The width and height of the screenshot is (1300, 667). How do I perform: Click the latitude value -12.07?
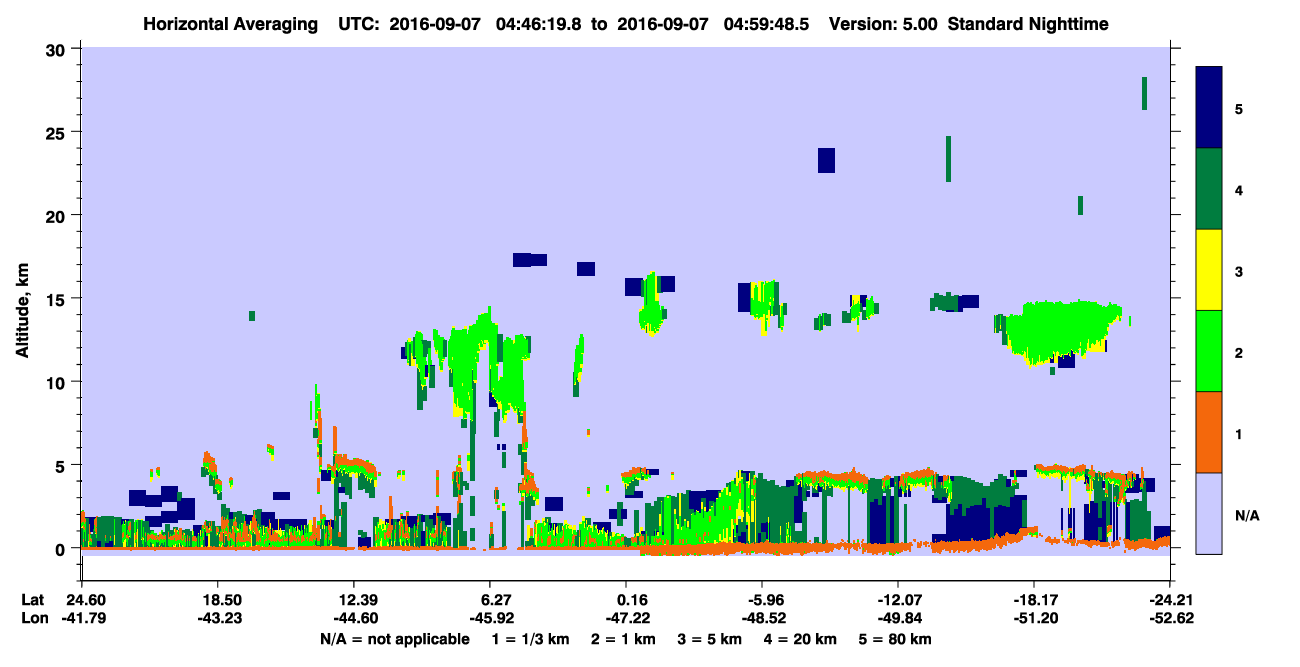click(898, 600)
